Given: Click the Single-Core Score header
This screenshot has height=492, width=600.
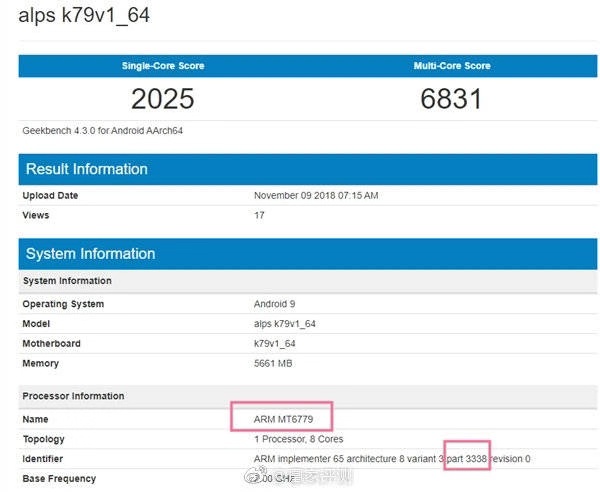Looking at the screenshot, I should click(163, 66).
